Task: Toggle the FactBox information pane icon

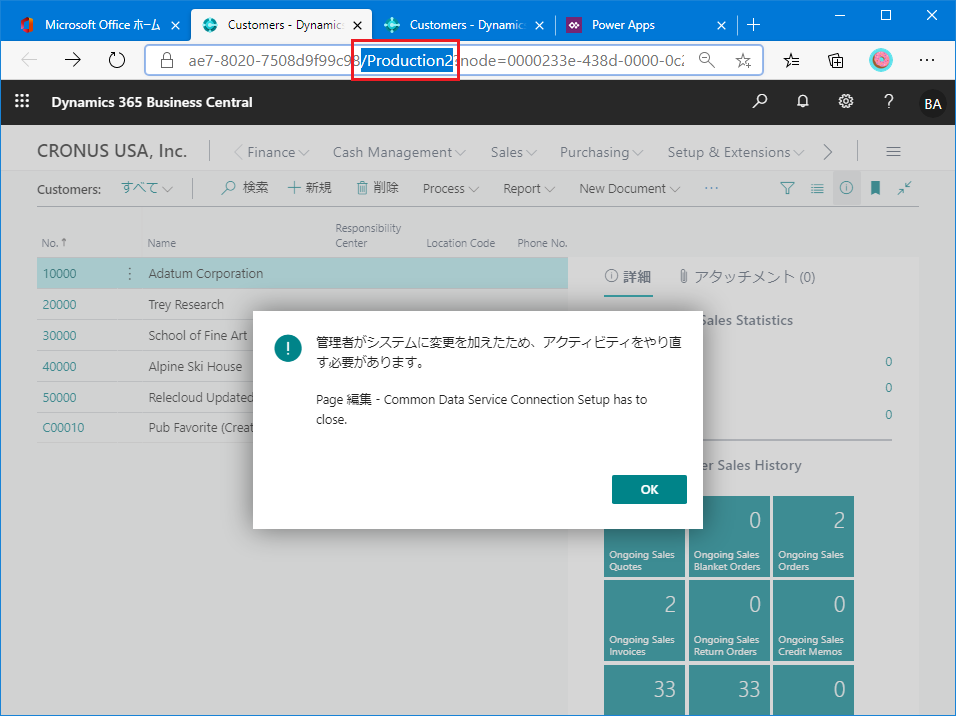Action: point(846,188)
